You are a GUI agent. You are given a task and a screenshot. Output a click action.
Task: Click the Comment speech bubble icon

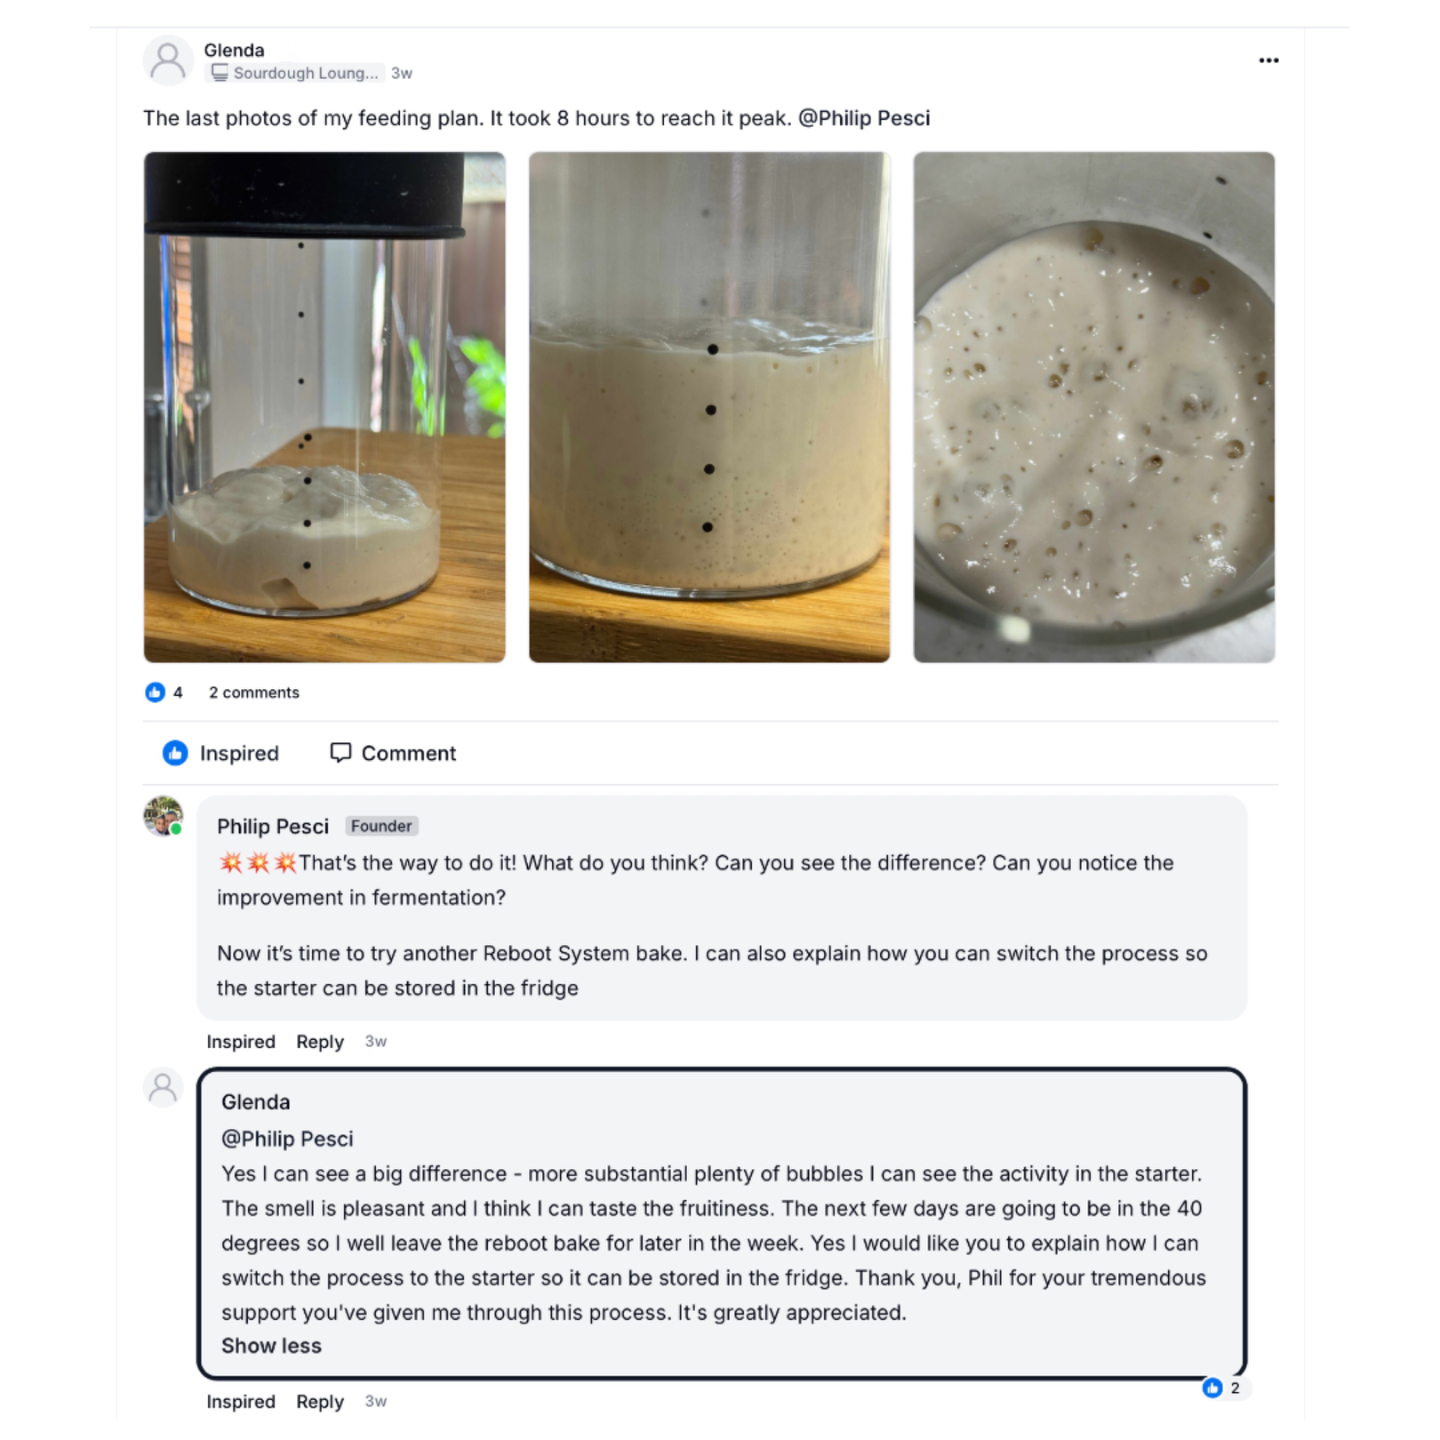pos(341,752)
